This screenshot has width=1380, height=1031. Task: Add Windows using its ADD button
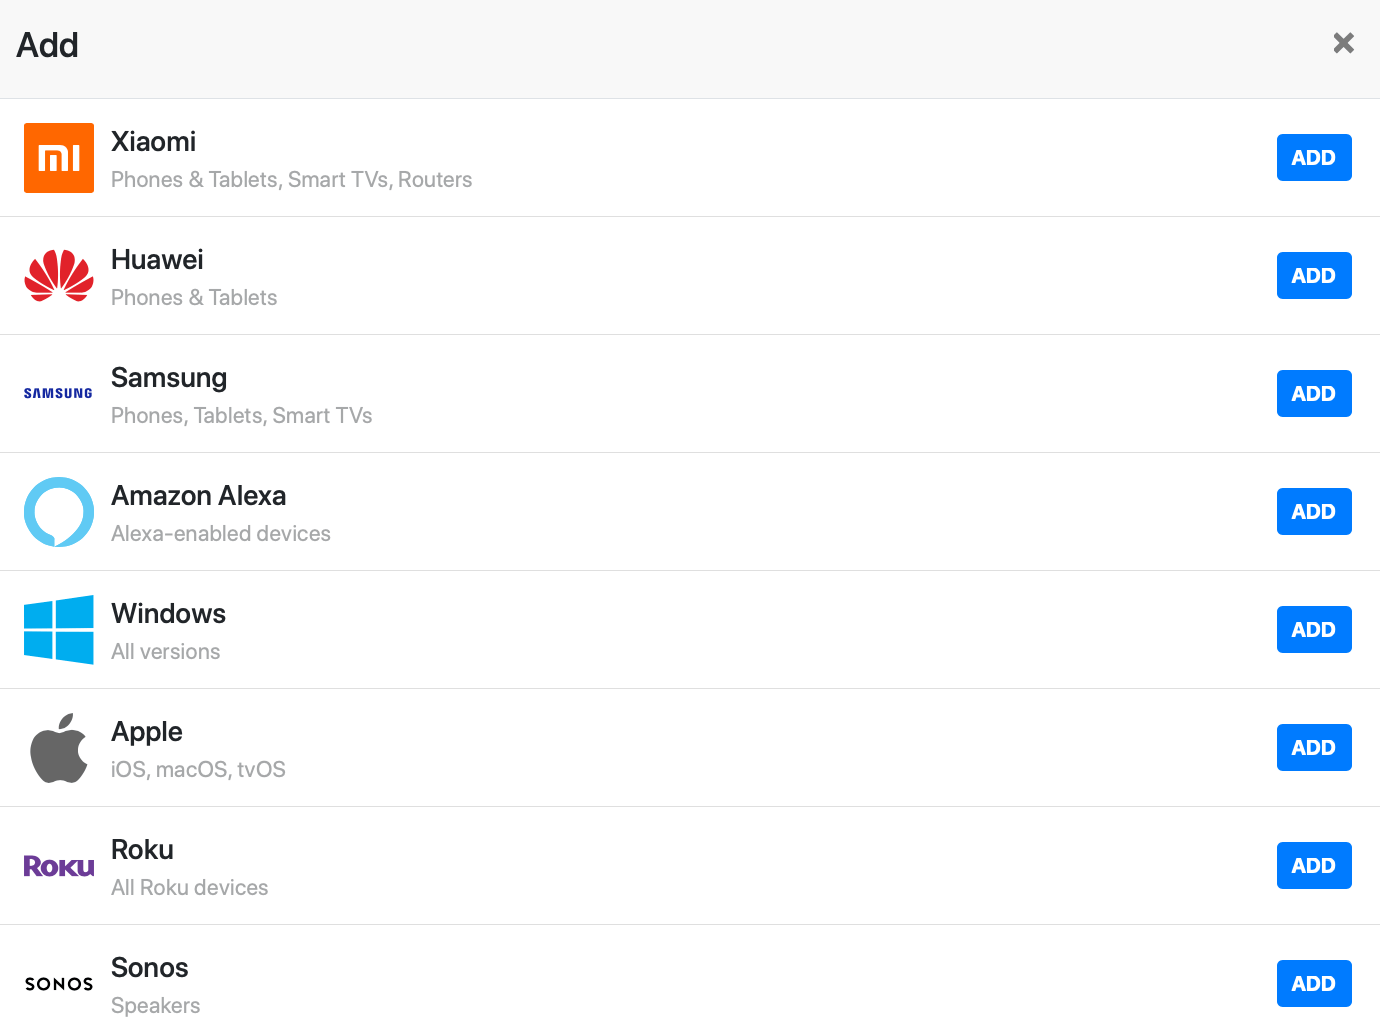coord(1314,630)
